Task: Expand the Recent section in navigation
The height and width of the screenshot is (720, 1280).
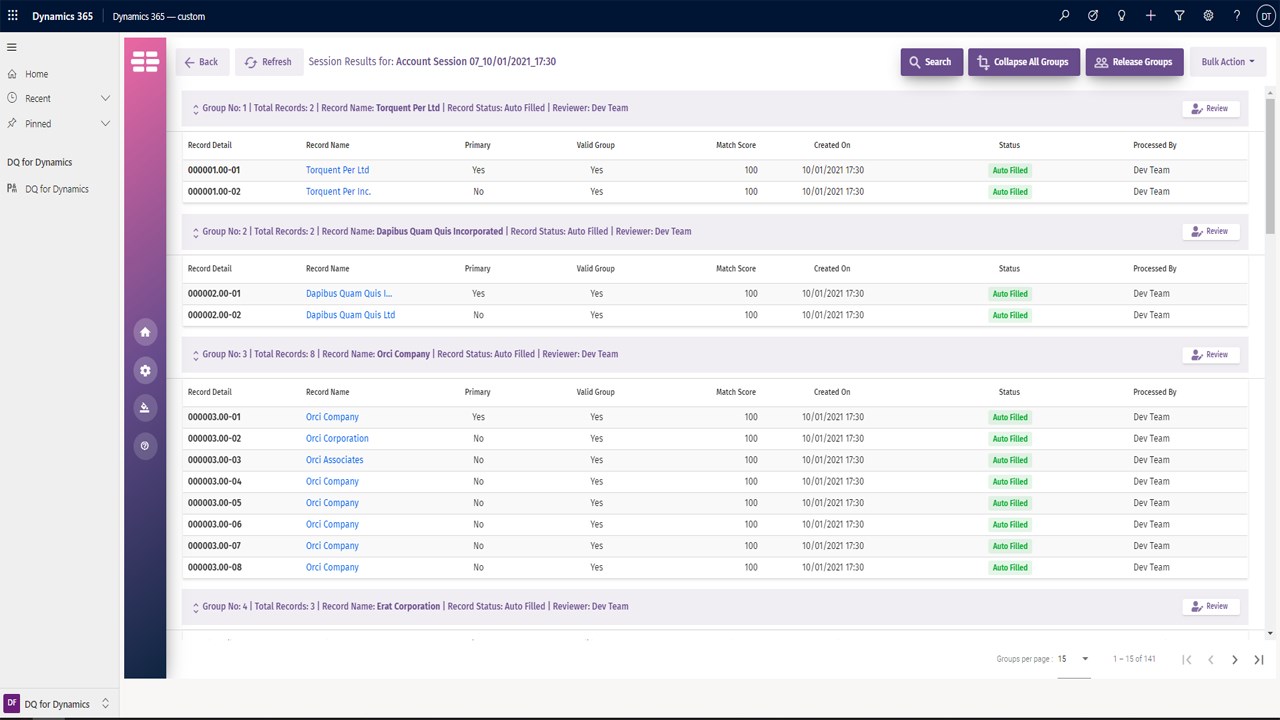Action: (x=105, y=98)
